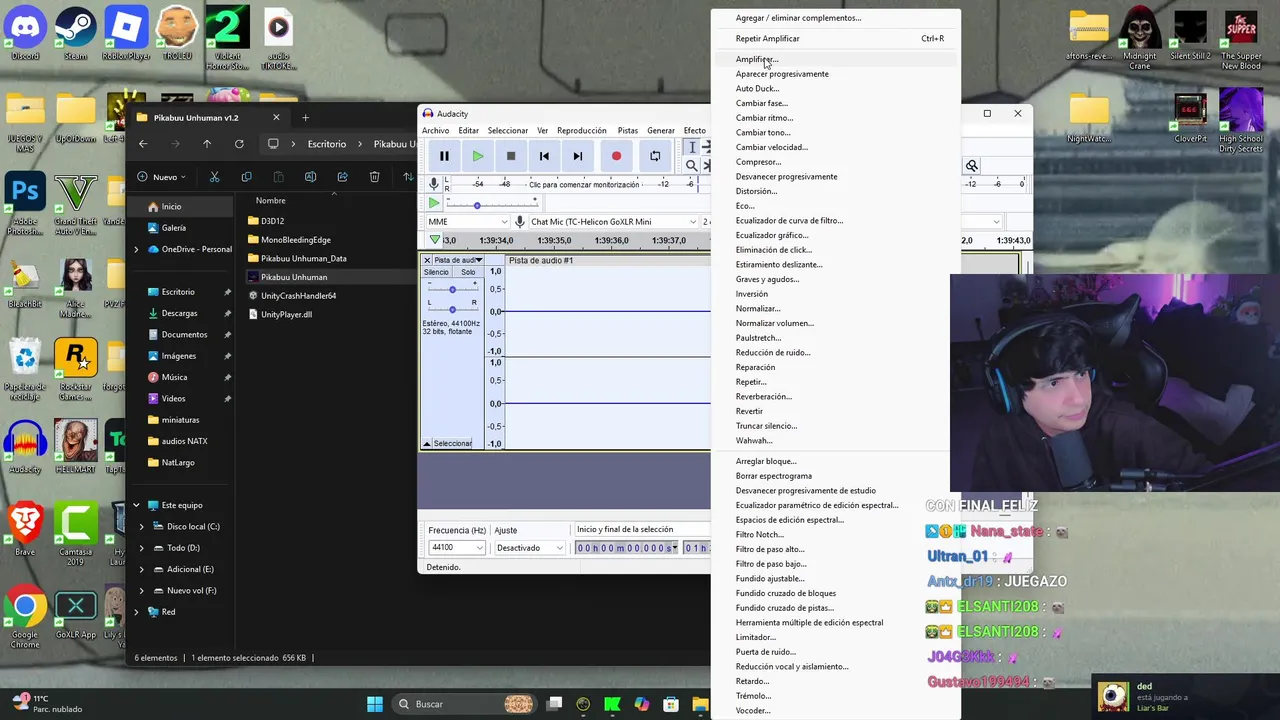This screenshot has width=1280, height=720.
Task: Collapse the Este equipo tree node
Action: 137,505
